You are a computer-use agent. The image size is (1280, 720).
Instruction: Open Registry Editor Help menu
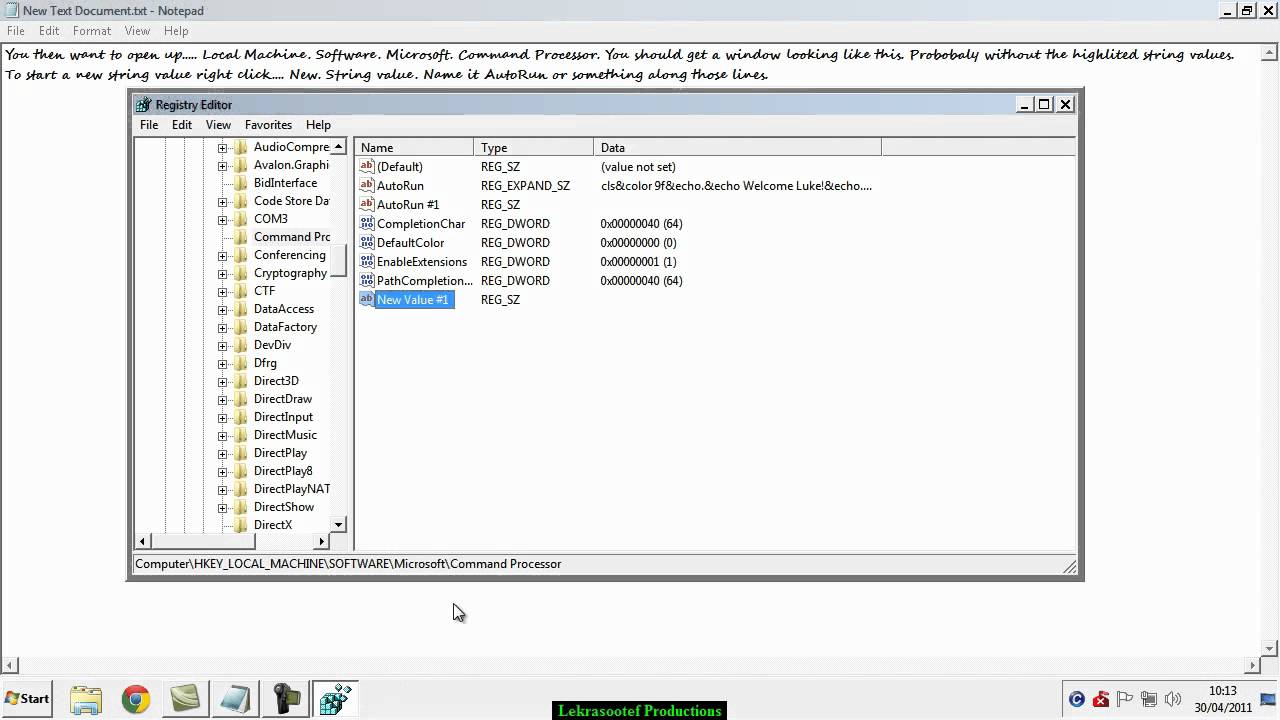tap(318, 125)
